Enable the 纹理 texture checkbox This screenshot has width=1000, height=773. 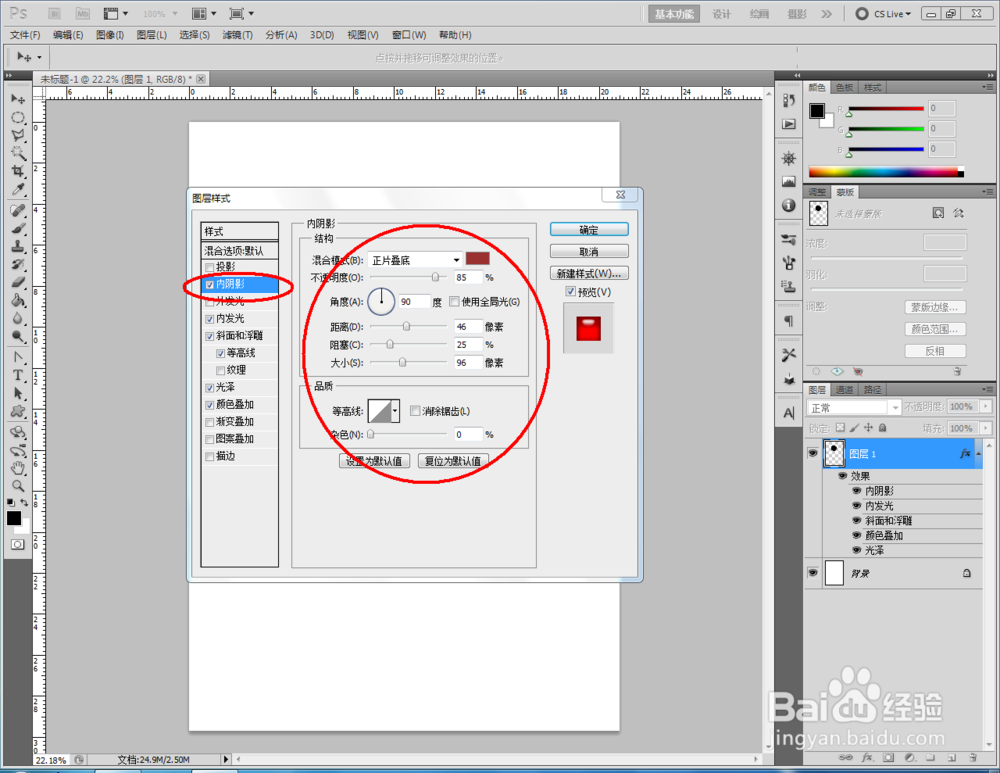221,371
